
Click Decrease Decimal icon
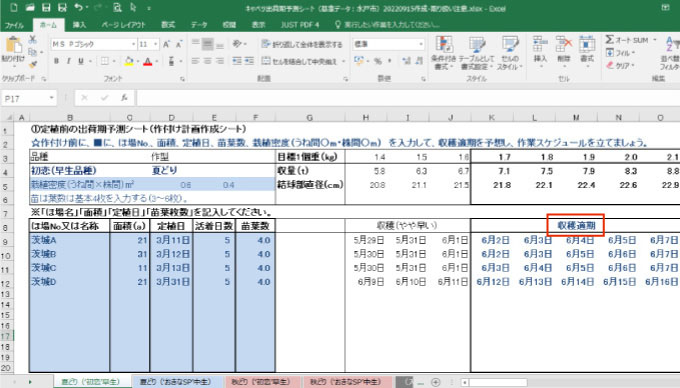419,61
